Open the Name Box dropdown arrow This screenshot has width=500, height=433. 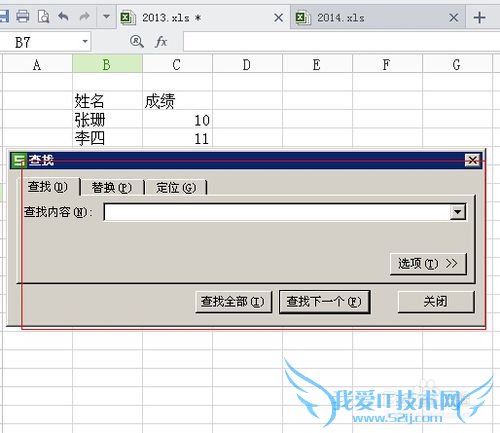click(85, 42)
